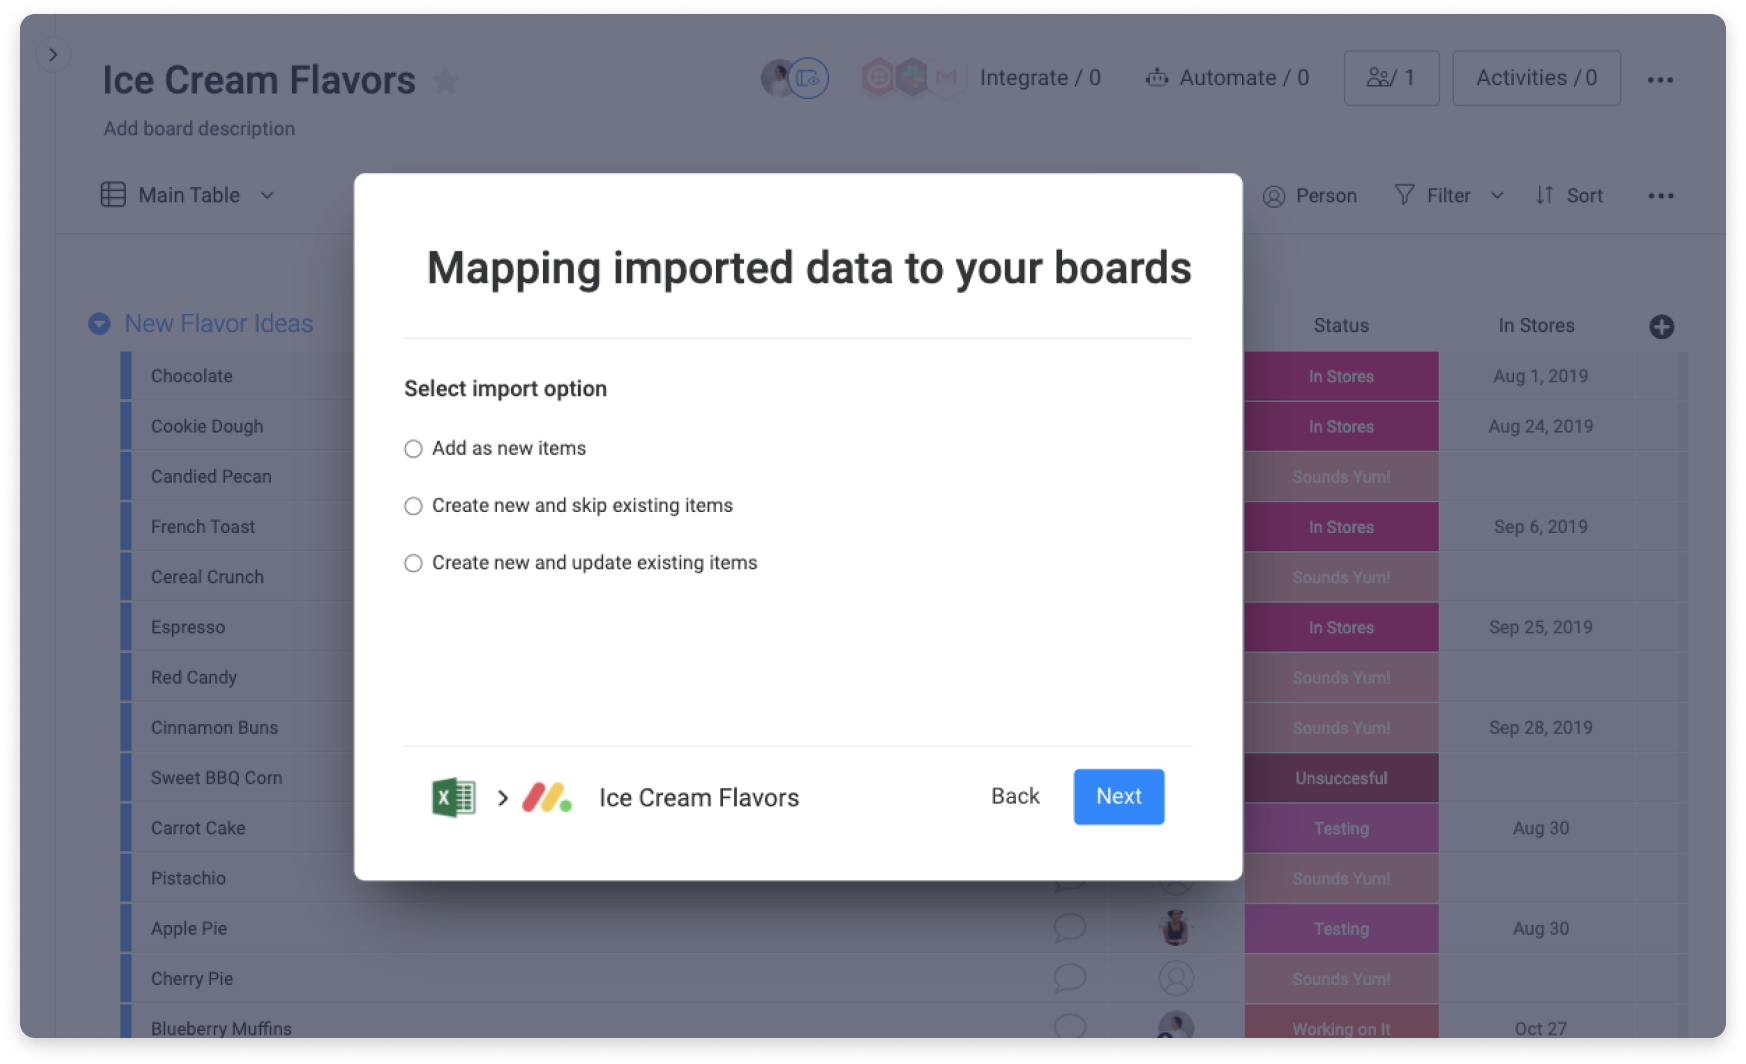
Task: Open the Cookie Dough item
Action: (x=207, y=427)
